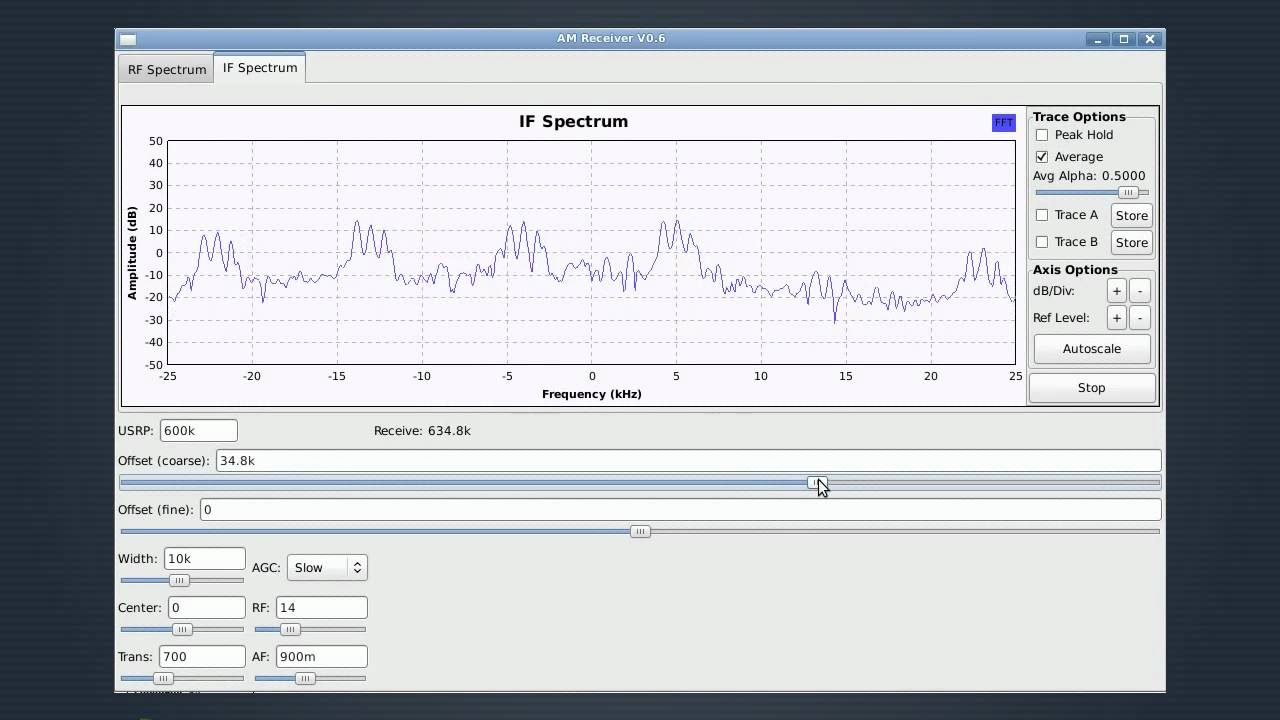Click the blue FFT legend marker
1280x720 pixels.
pos(1003,123)
